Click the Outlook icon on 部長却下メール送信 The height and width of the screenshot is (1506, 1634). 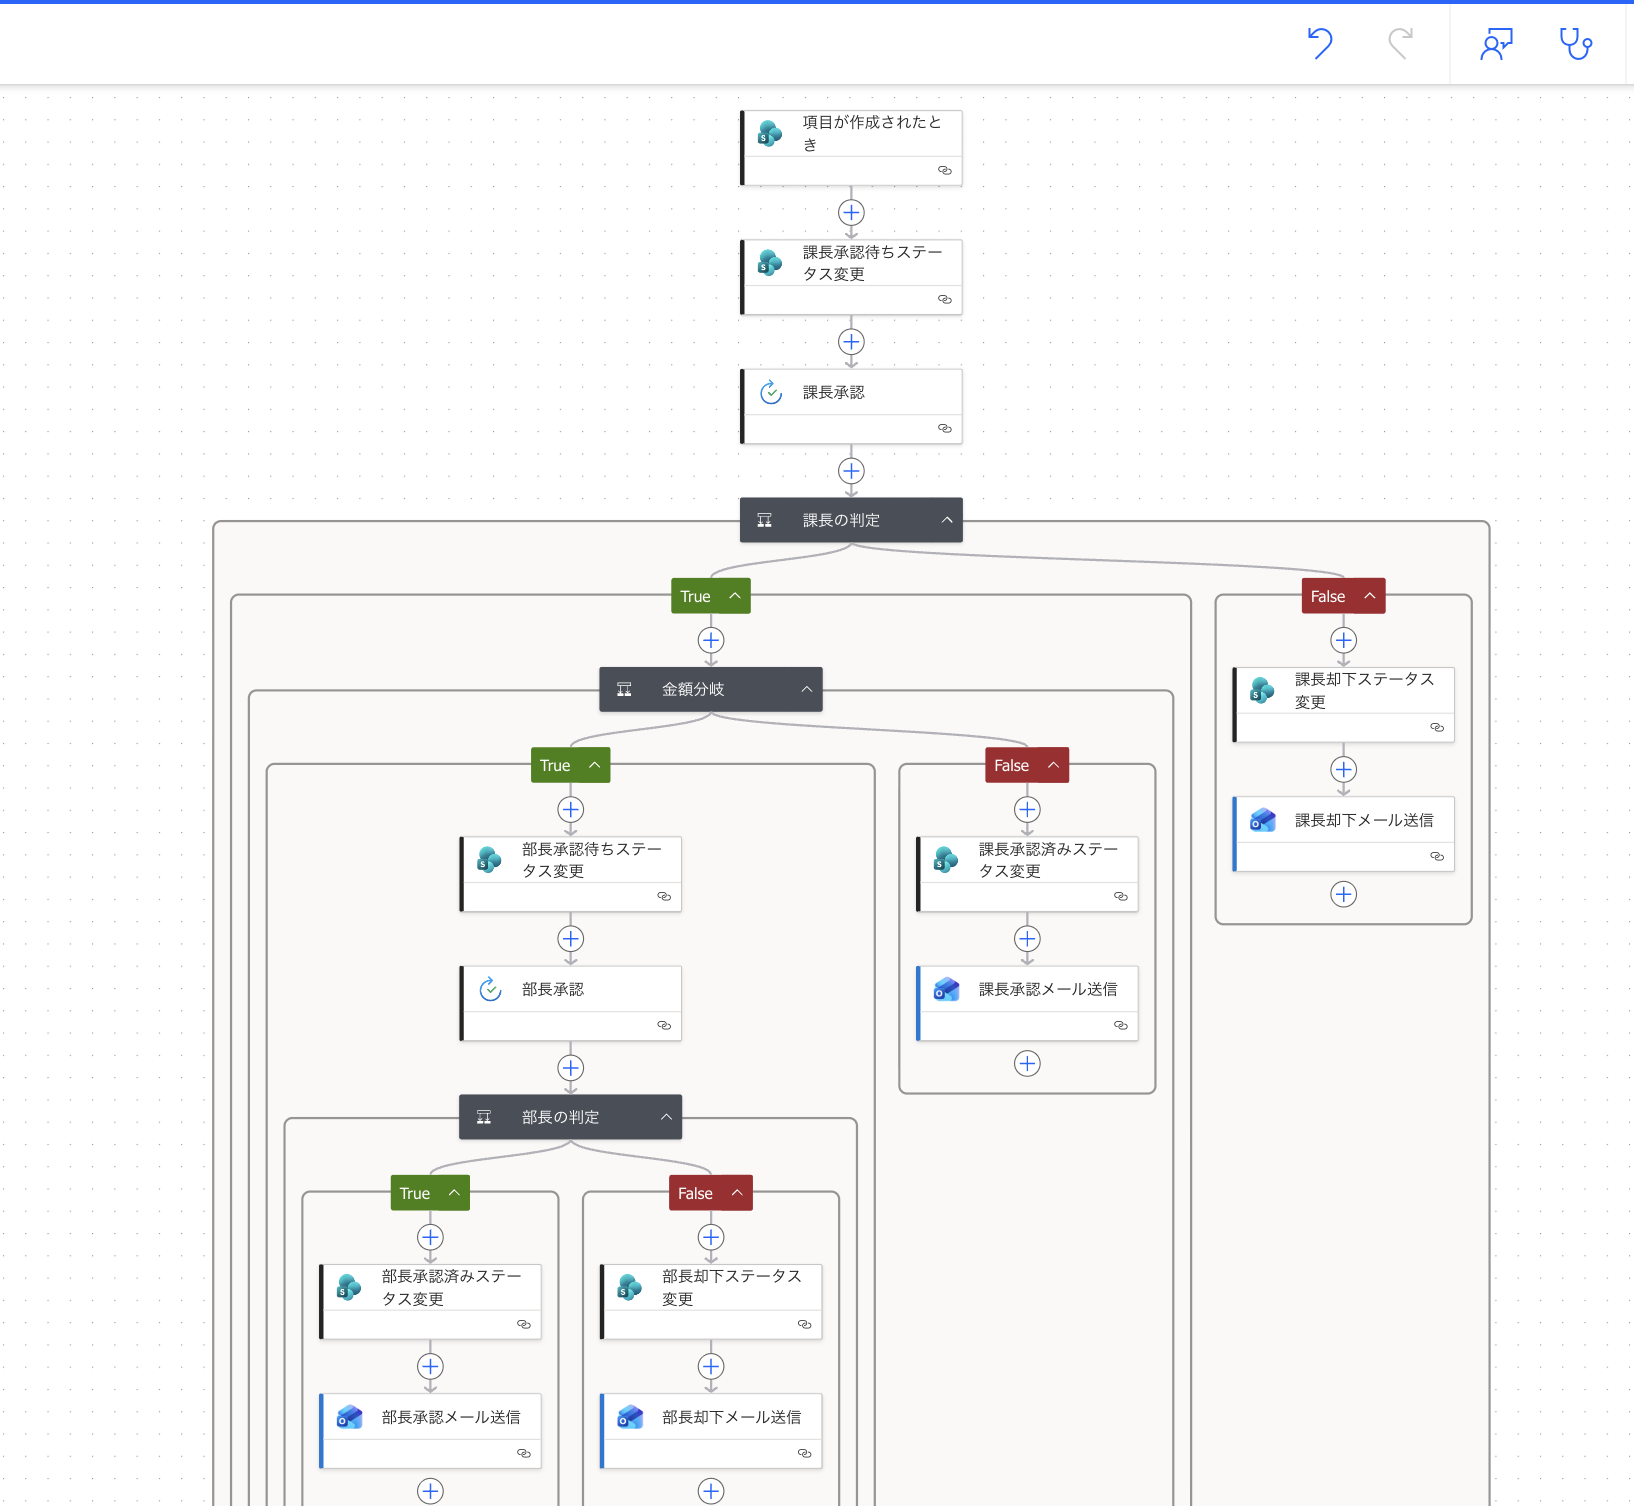coord(630,1417)
